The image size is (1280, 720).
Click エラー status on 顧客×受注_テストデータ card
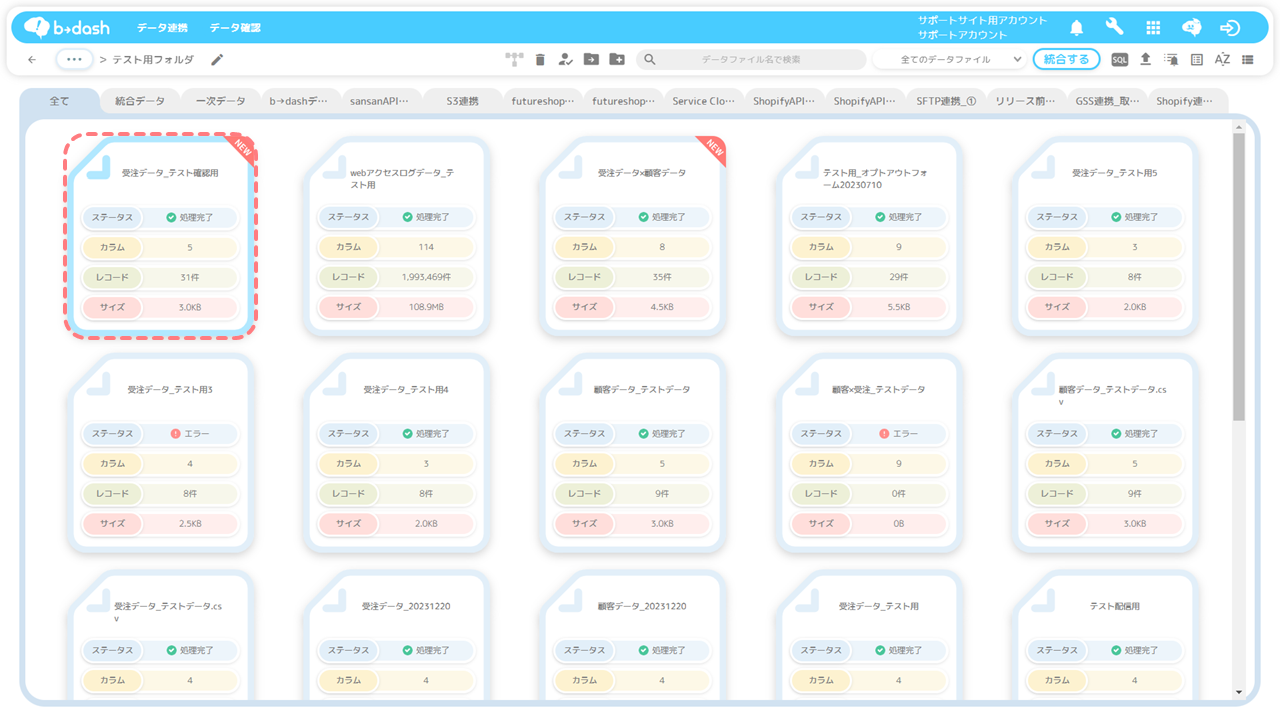point(898,434)
